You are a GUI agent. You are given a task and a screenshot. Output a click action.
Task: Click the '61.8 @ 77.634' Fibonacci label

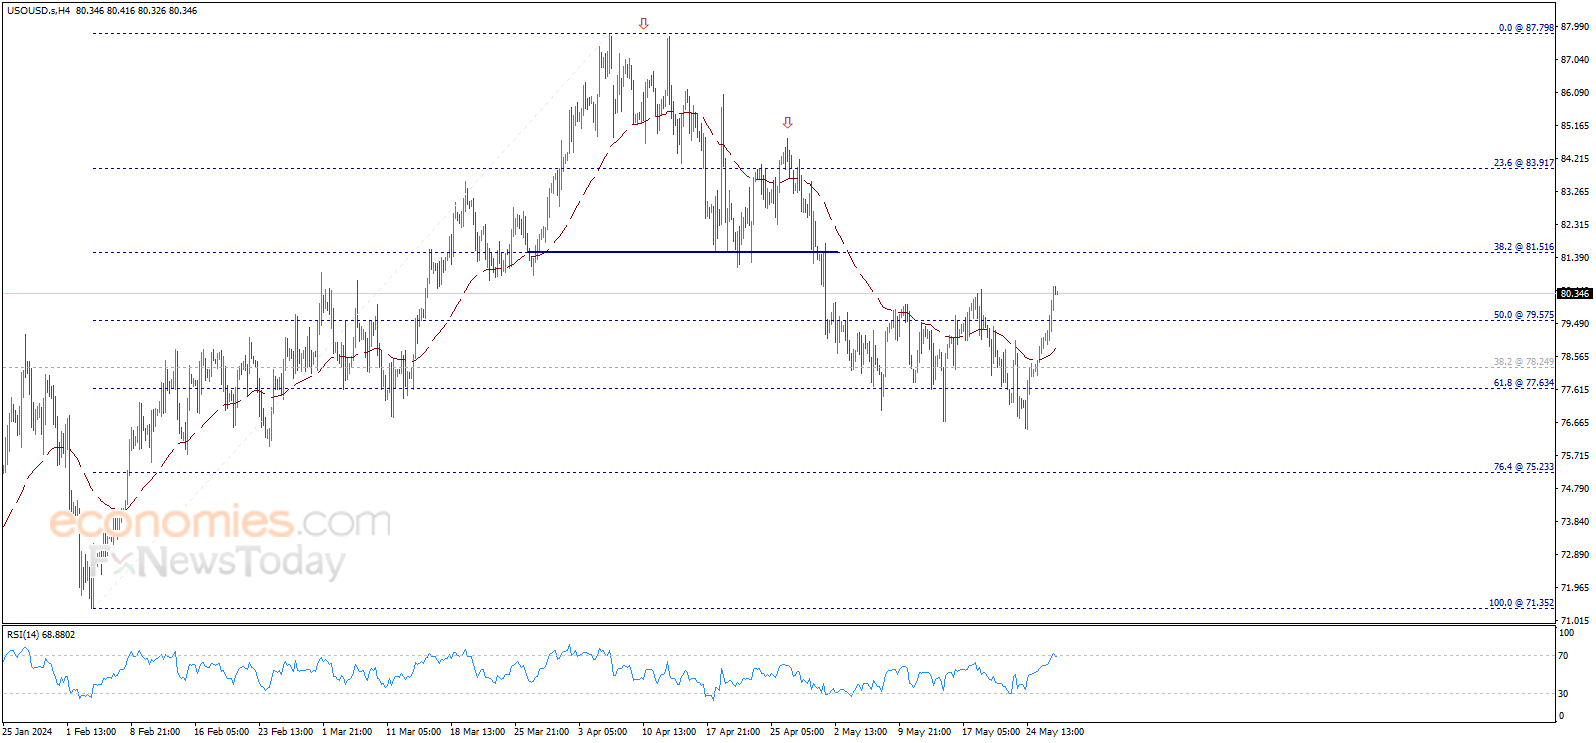pyautogui.click(x=1524, y=383)
